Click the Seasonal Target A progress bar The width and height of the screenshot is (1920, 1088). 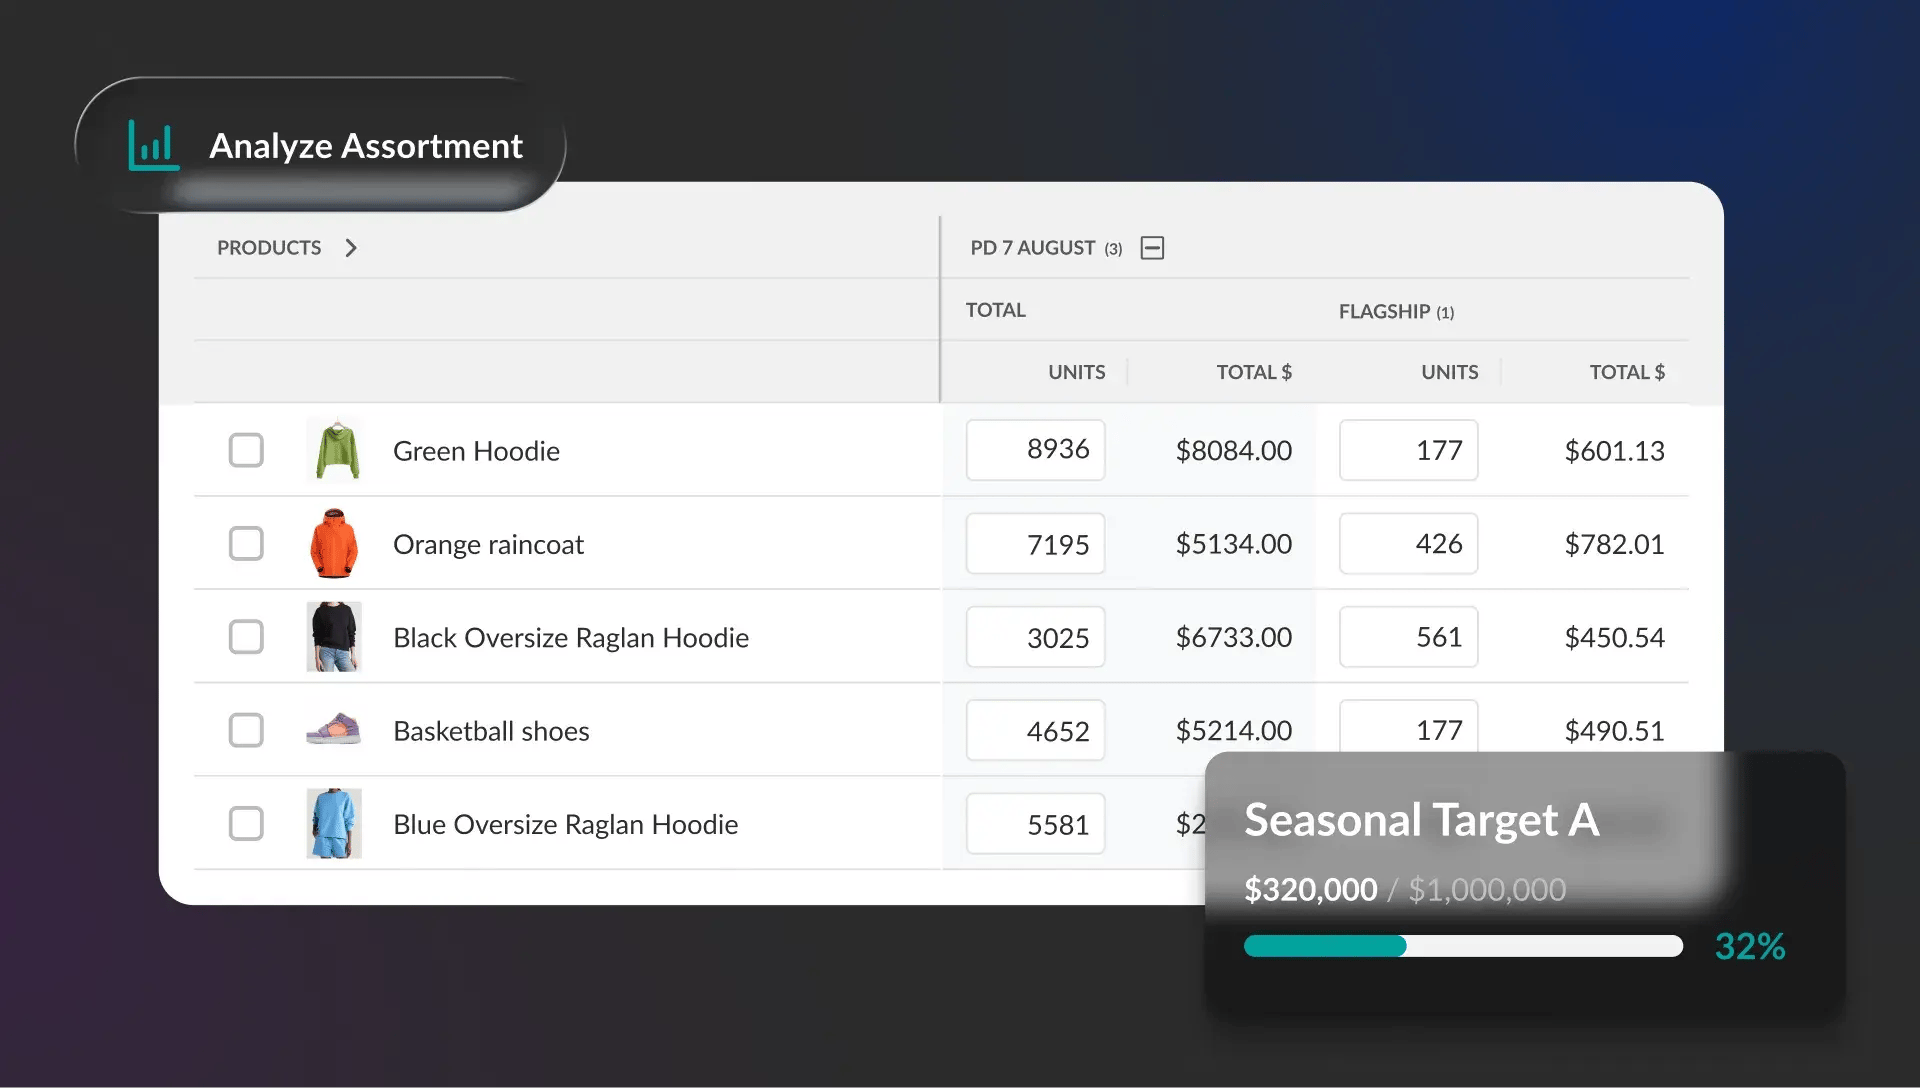coord(1463,946)
